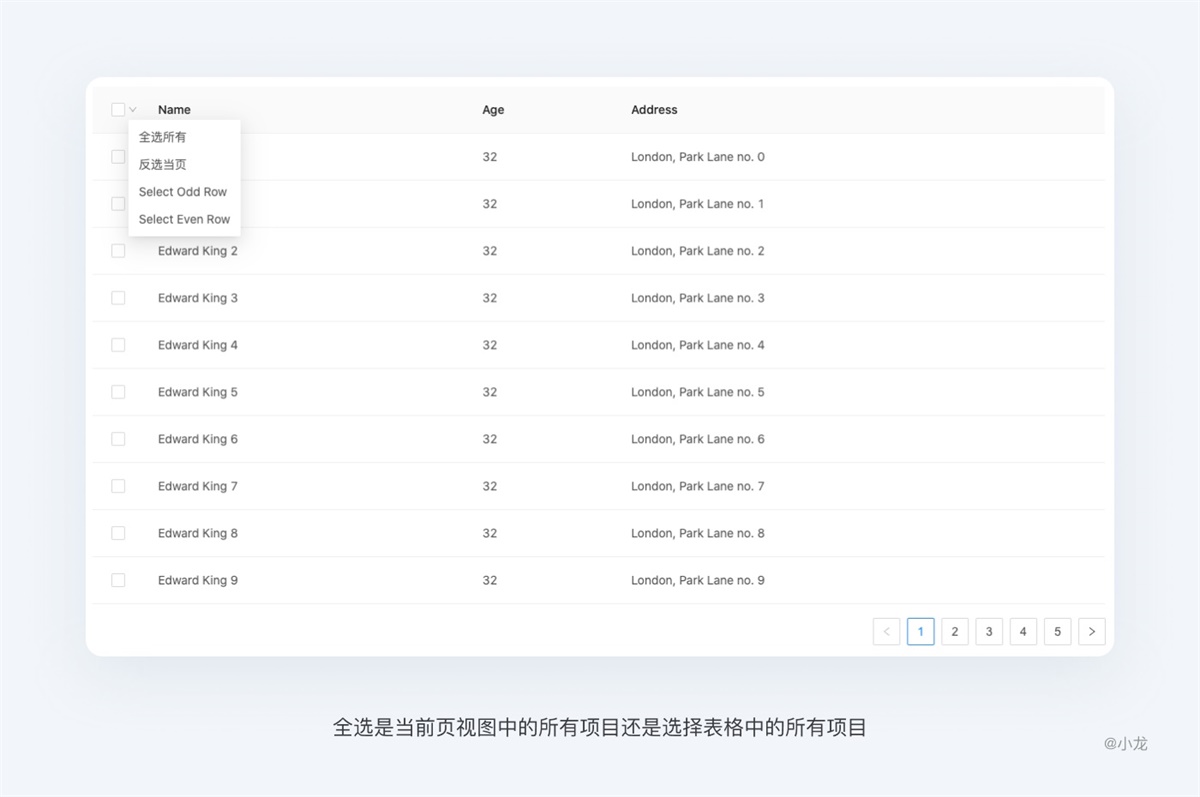Click the Edward King 9 name cell
The image size is (1200, 797).
(x=198, y=580)
